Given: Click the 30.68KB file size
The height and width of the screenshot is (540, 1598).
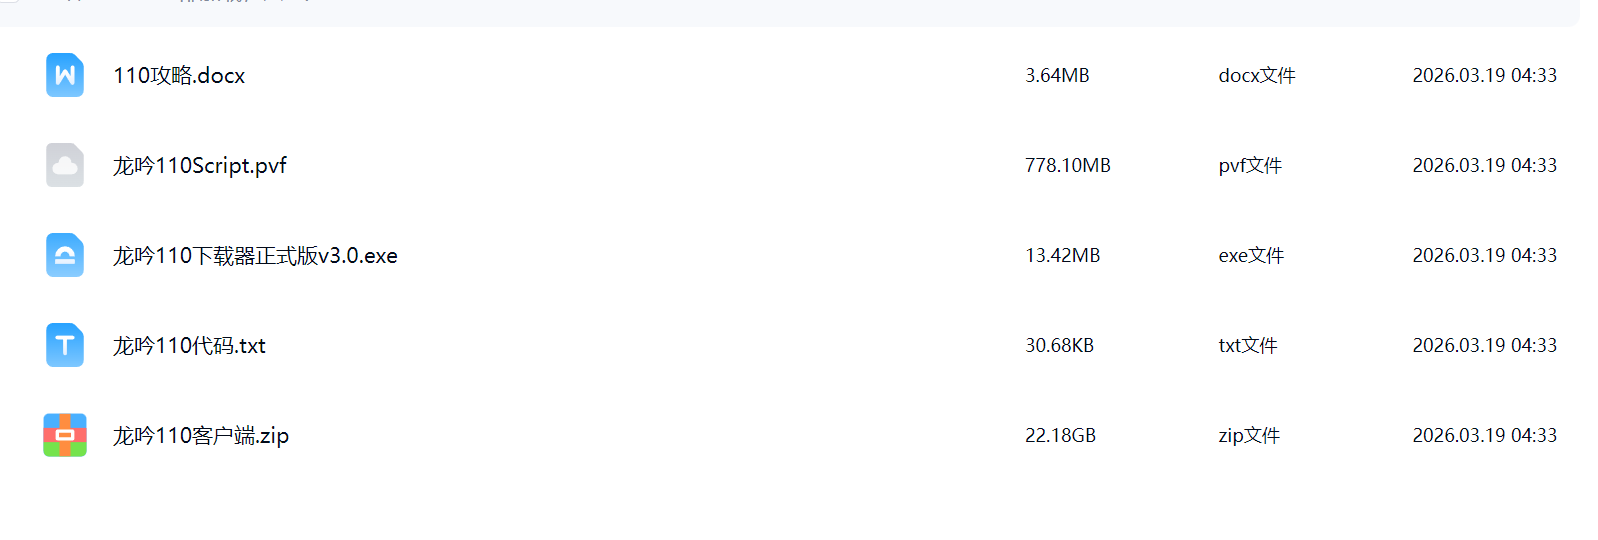Looking at the screenshot, I should 1059,346.
